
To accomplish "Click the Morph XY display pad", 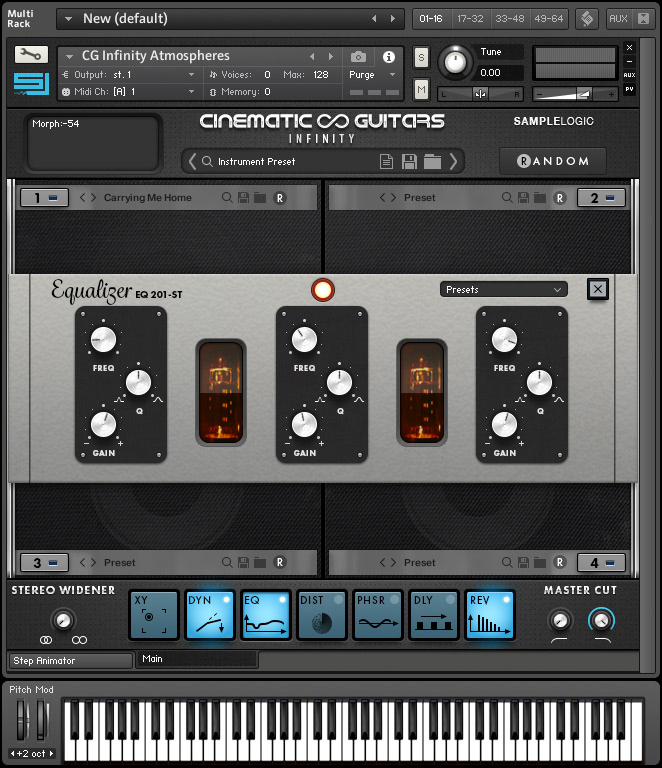I will [93, 143].
